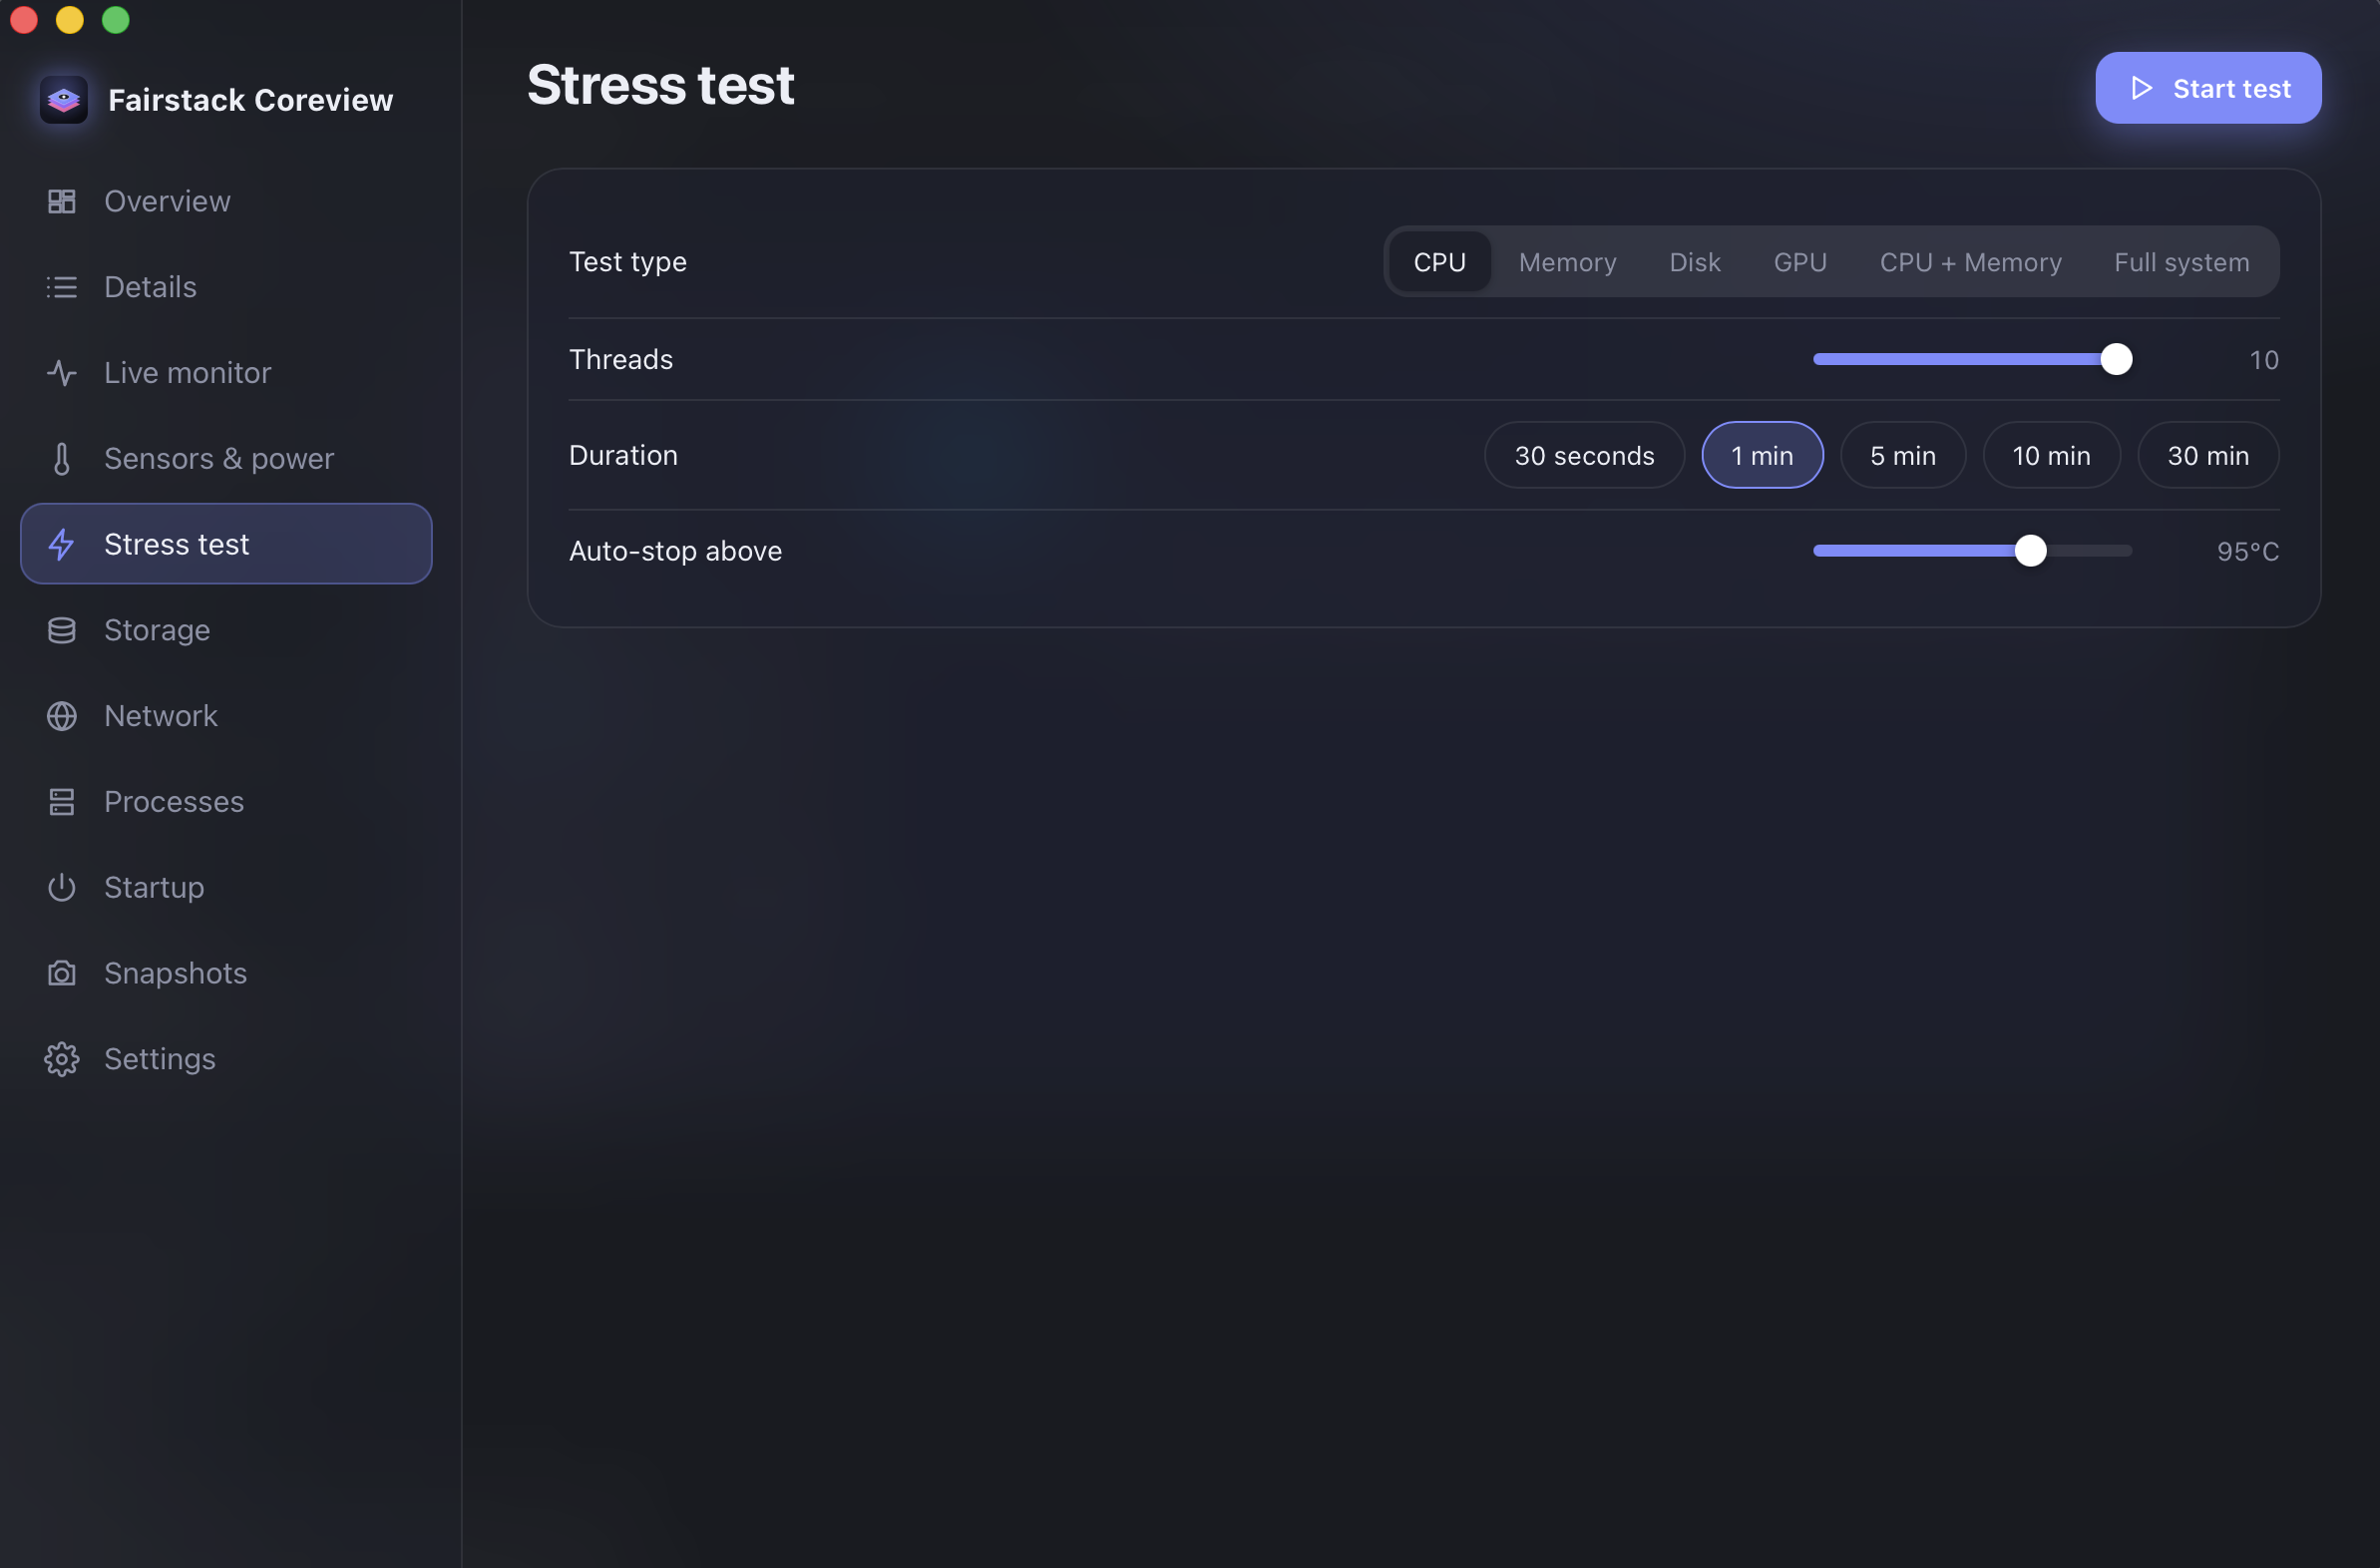Click the Startup power icon
Image resolution: width=2380 pixels, height=1568 pixels.
tap(62, 887)
